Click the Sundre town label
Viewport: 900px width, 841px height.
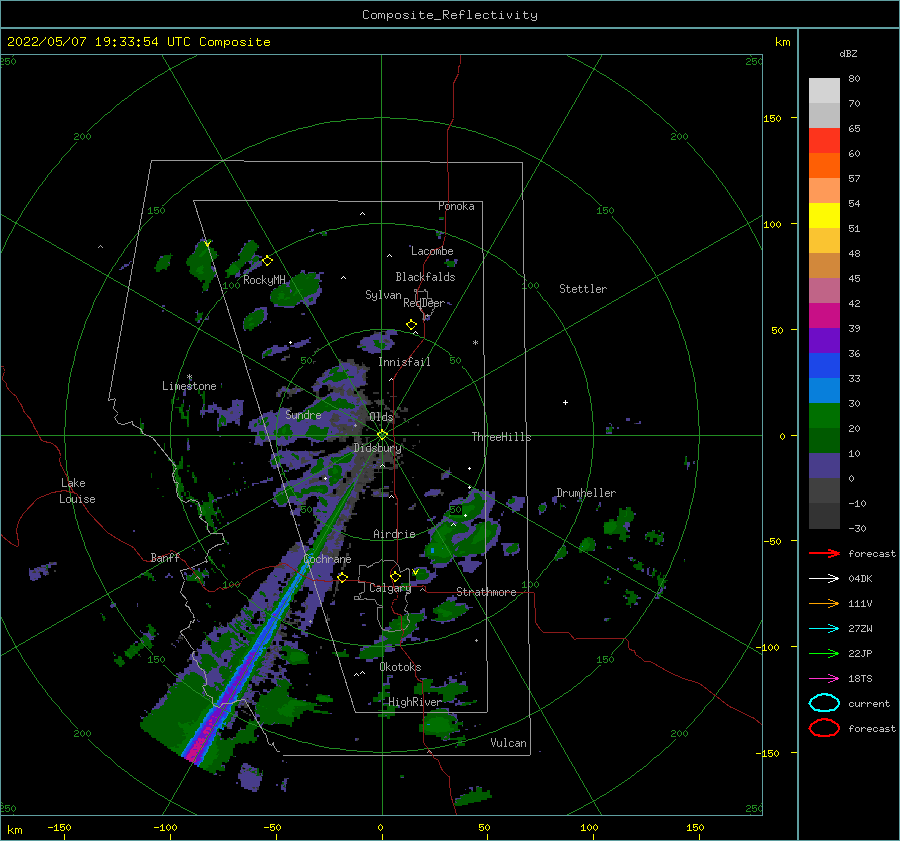point(303,414)
